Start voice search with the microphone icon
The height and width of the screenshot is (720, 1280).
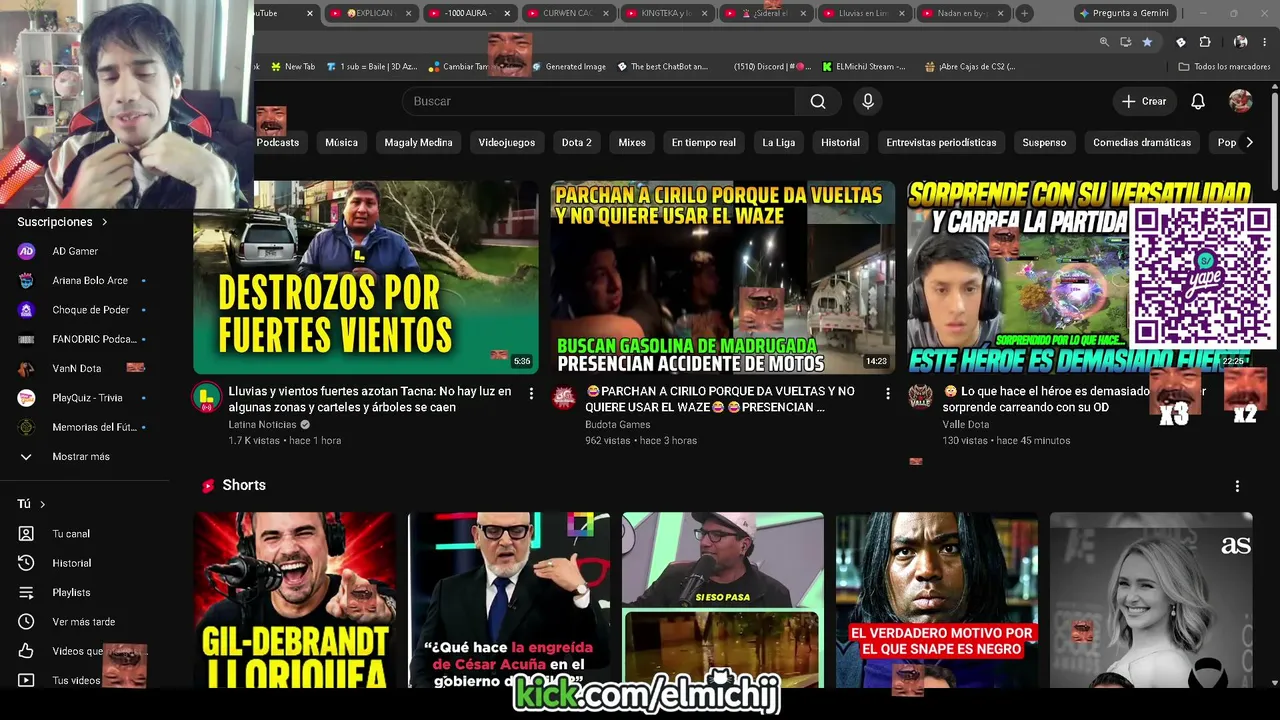(x=868, y=101)
